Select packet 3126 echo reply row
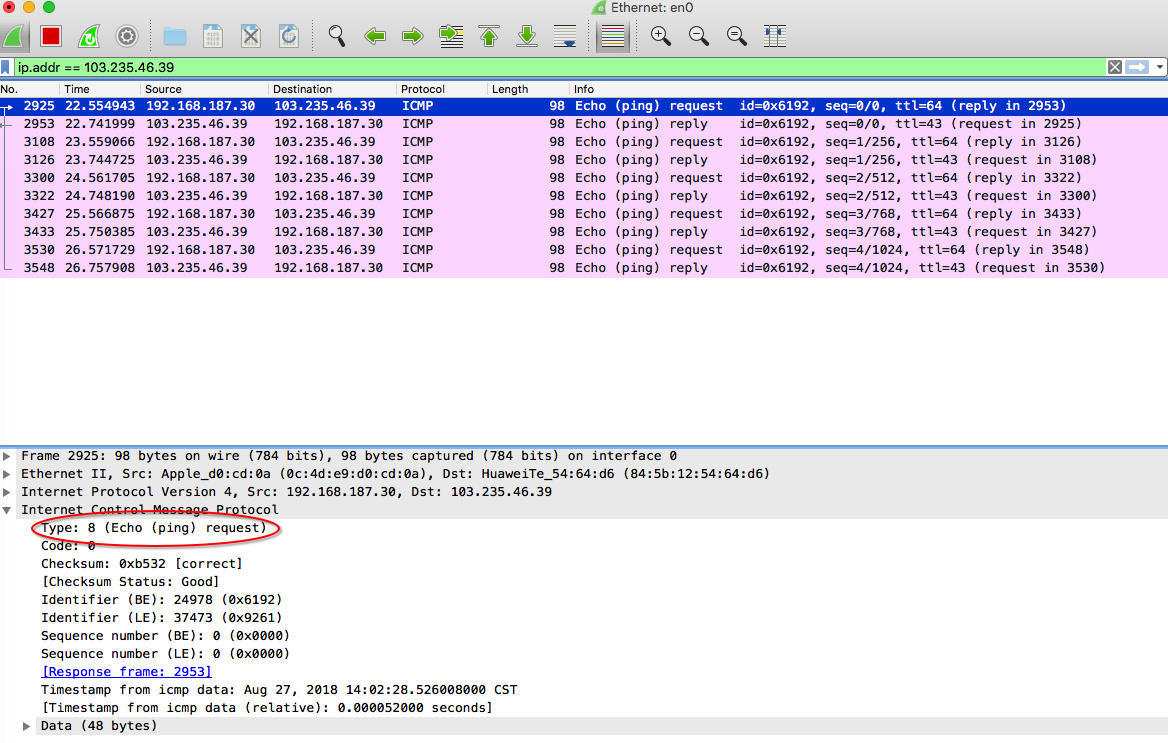 [584, 159]
